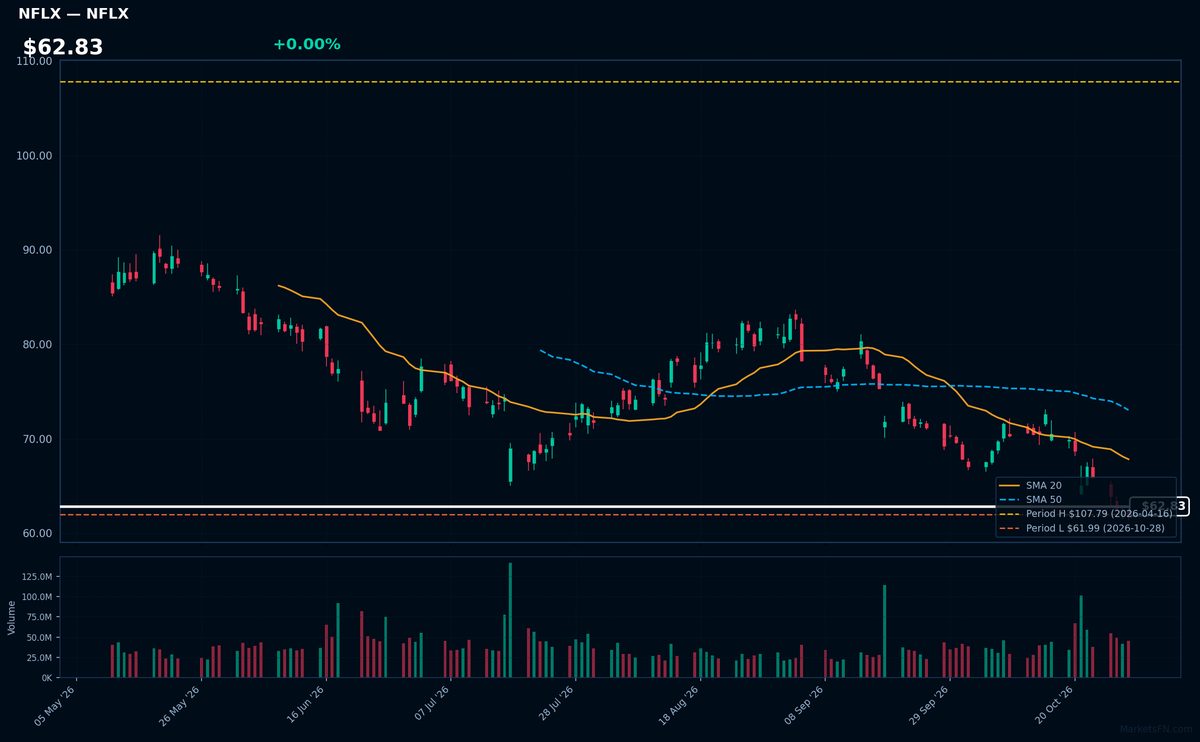Click the 18 Aug '26 date label

point(678,704)
